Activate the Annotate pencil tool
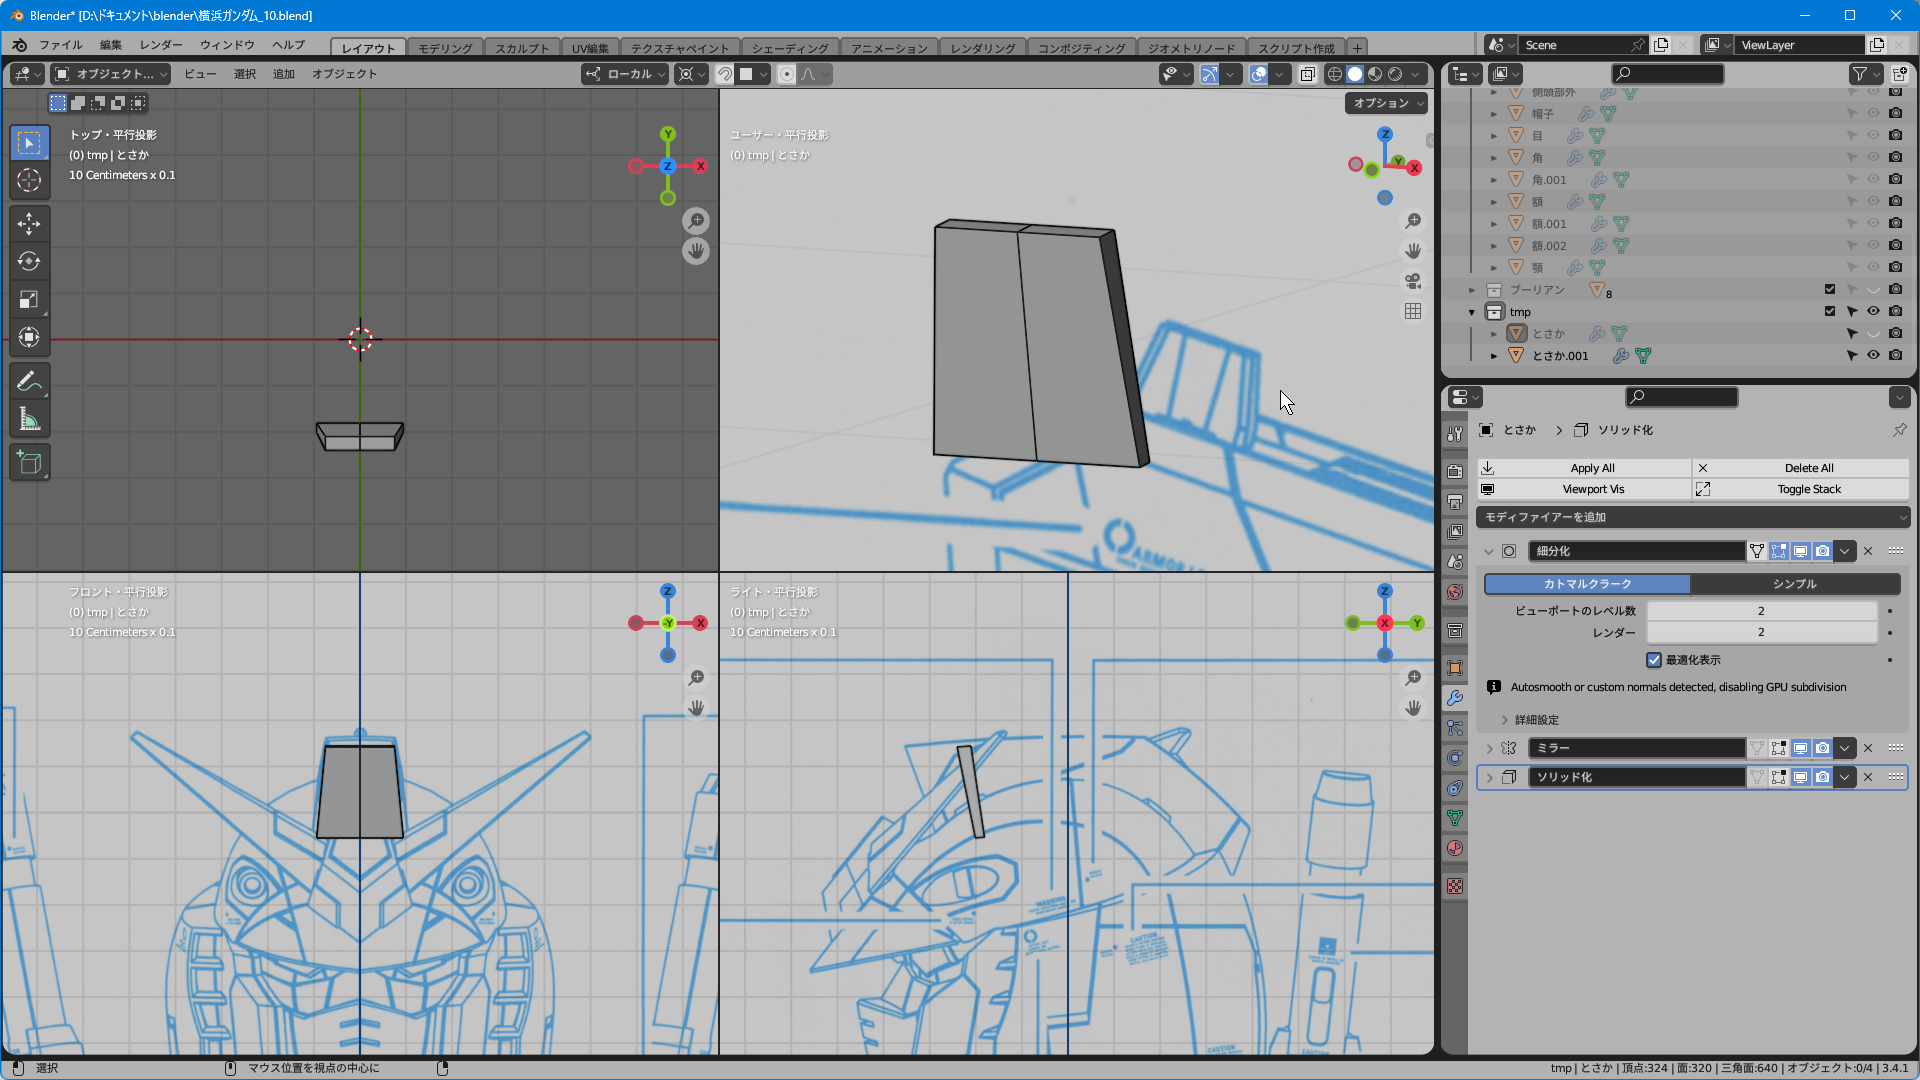 (29, 381)
